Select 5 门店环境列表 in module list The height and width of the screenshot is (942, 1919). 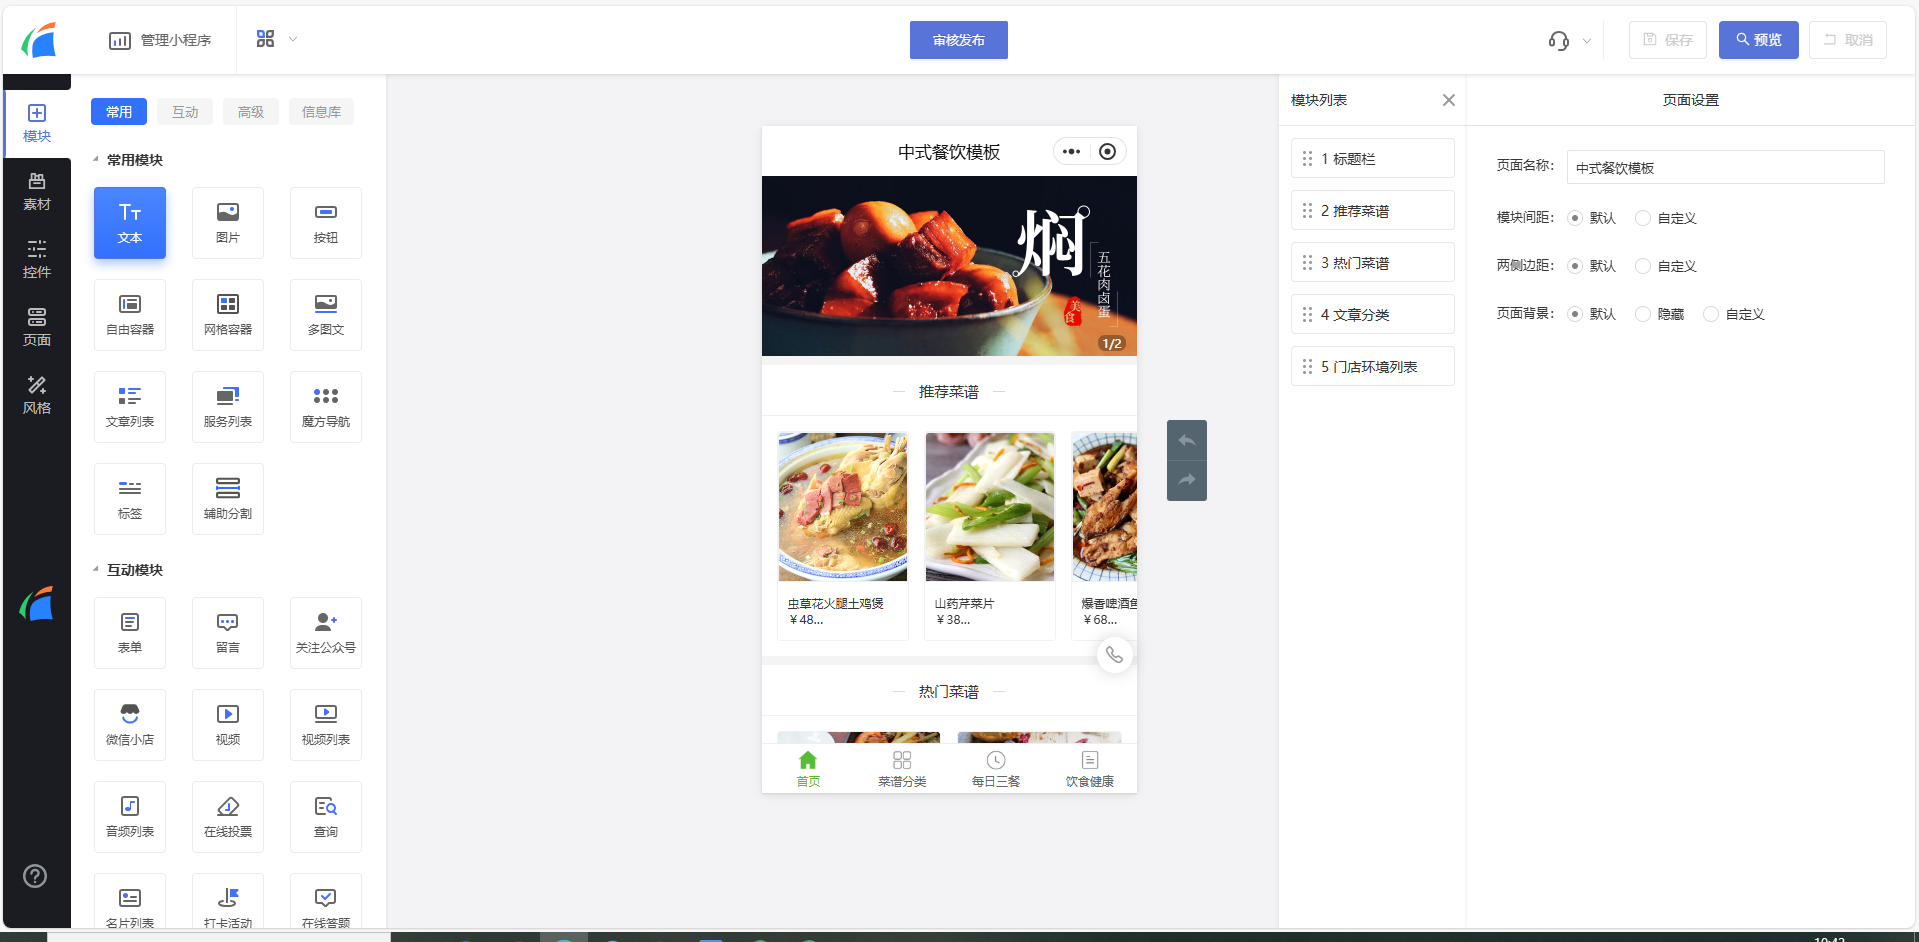pos(1373,366)
